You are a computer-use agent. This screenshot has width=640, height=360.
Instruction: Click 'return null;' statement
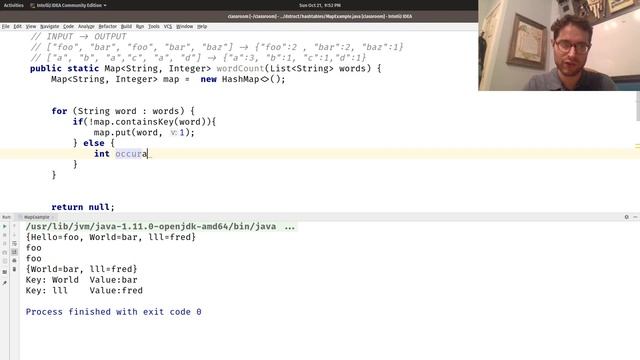coord(83,207)
